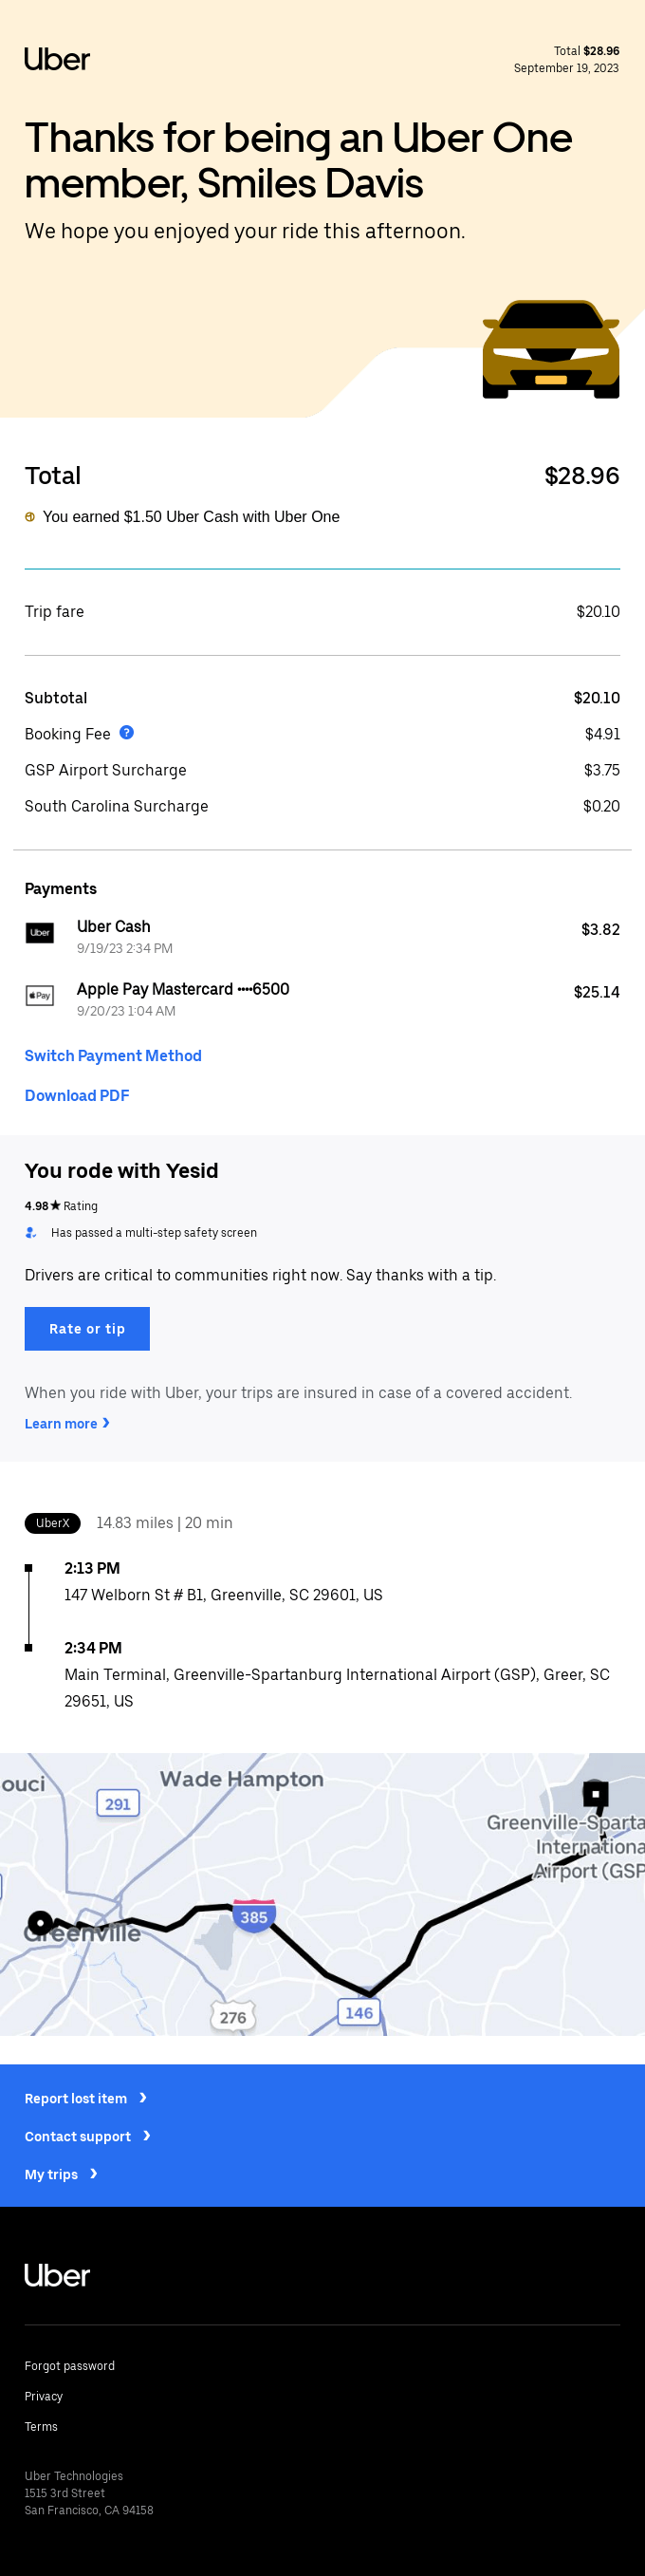The image size is (645, 2576).
Task: Click the Rate or tip button
Action: click(87, 1328)
